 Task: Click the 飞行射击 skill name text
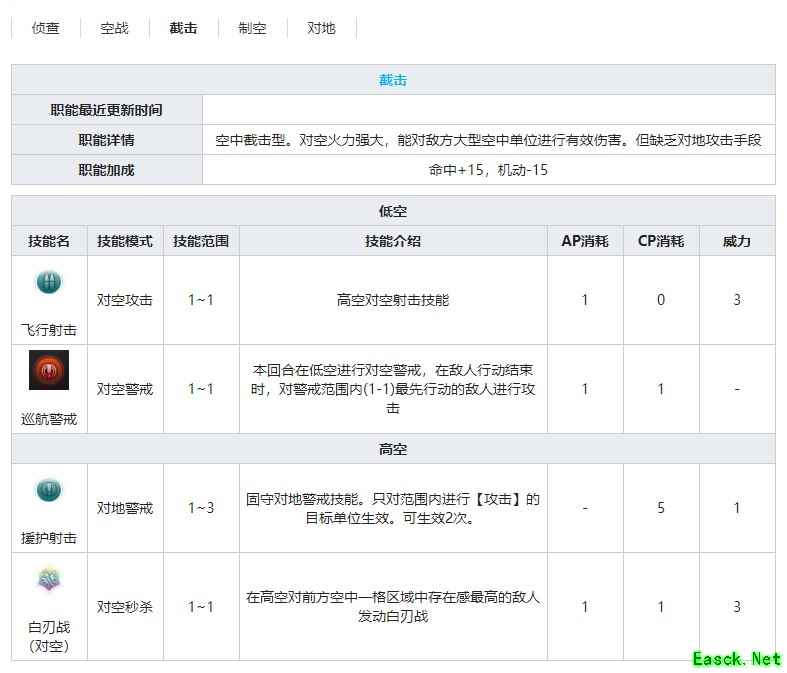(49, 329)
